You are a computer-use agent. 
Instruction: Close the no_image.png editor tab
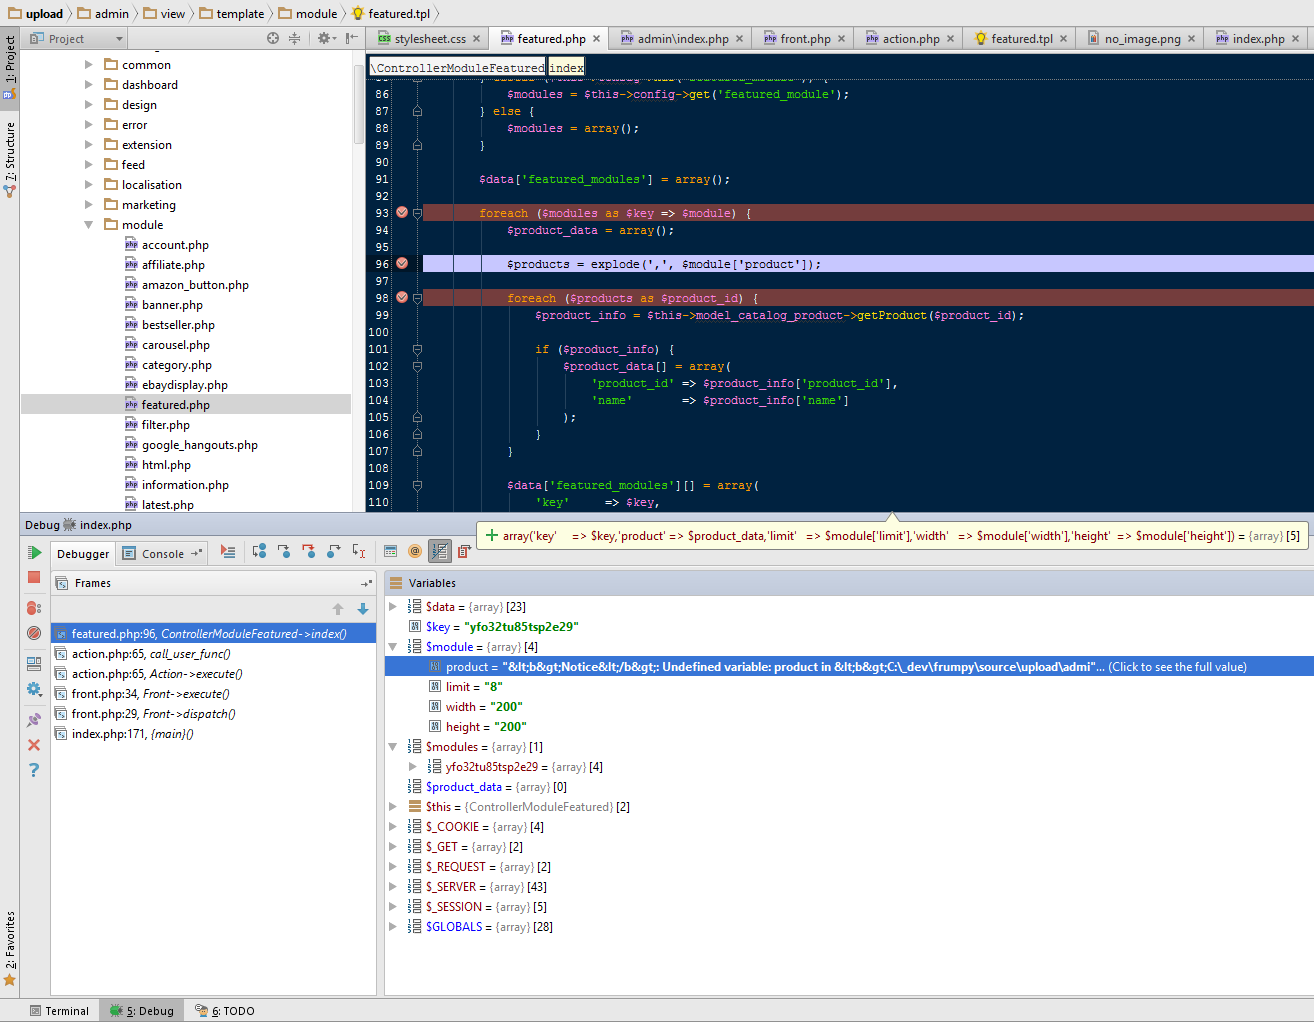[1191, 39]
